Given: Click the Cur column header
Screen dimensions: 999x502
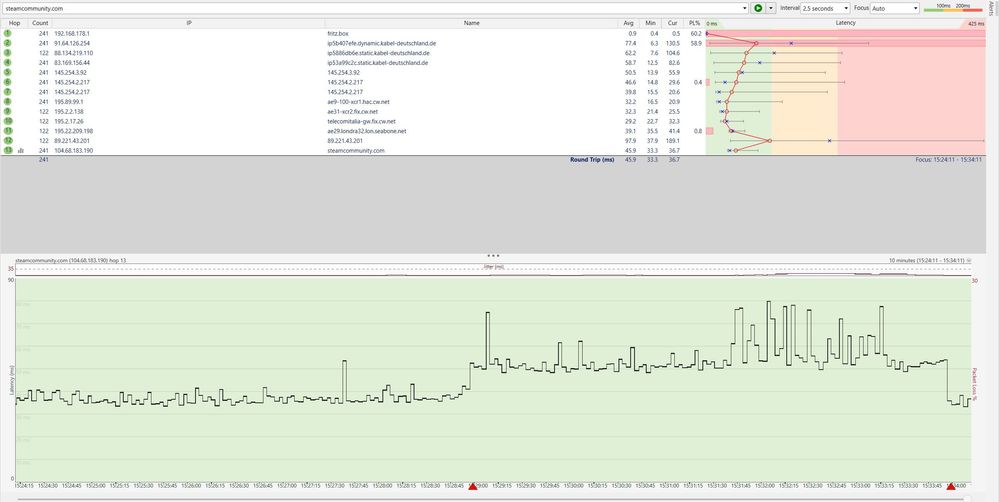Looking at the screenshot, I should [x=672, y=23].
